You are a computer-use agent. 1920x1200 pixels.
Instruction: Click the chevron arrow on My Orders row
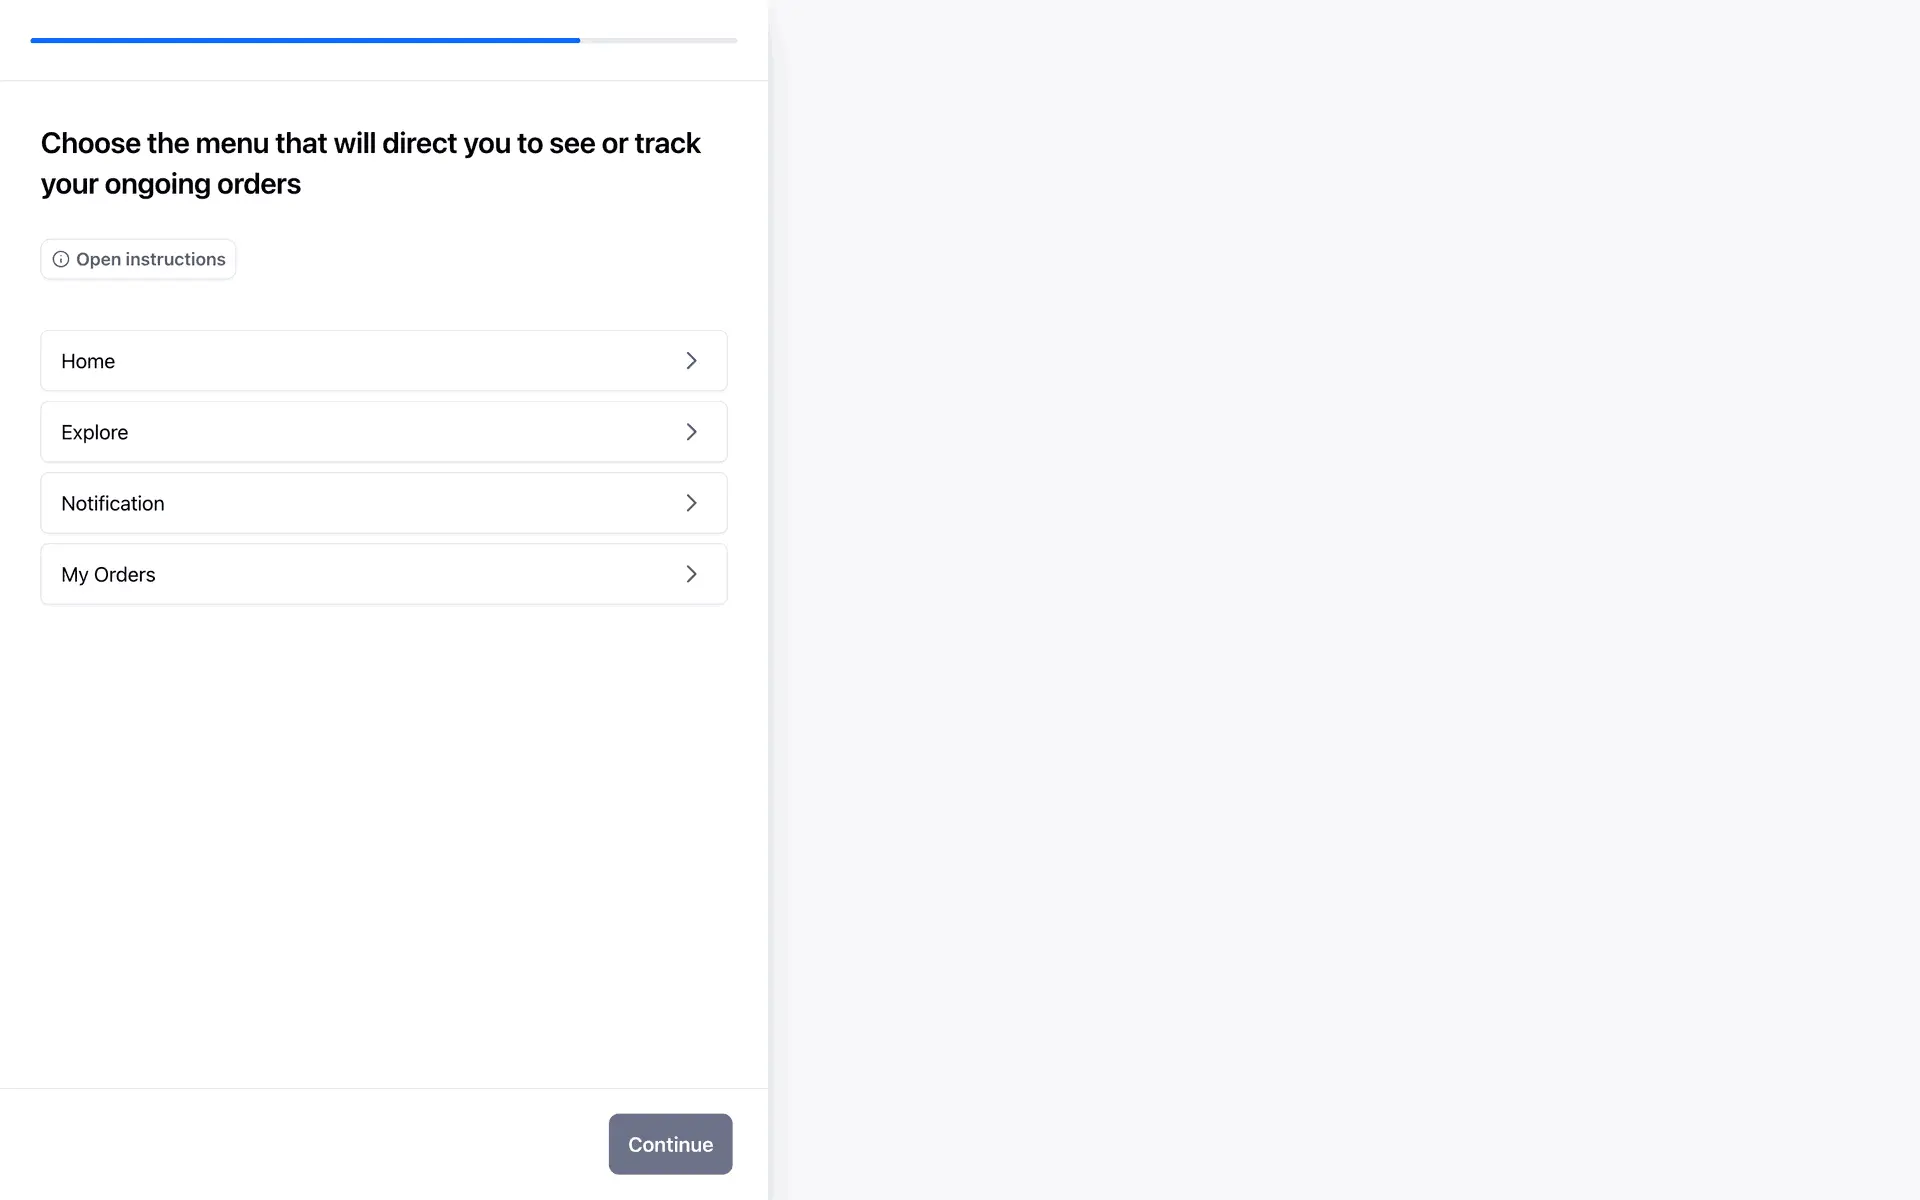pos(691,574)
